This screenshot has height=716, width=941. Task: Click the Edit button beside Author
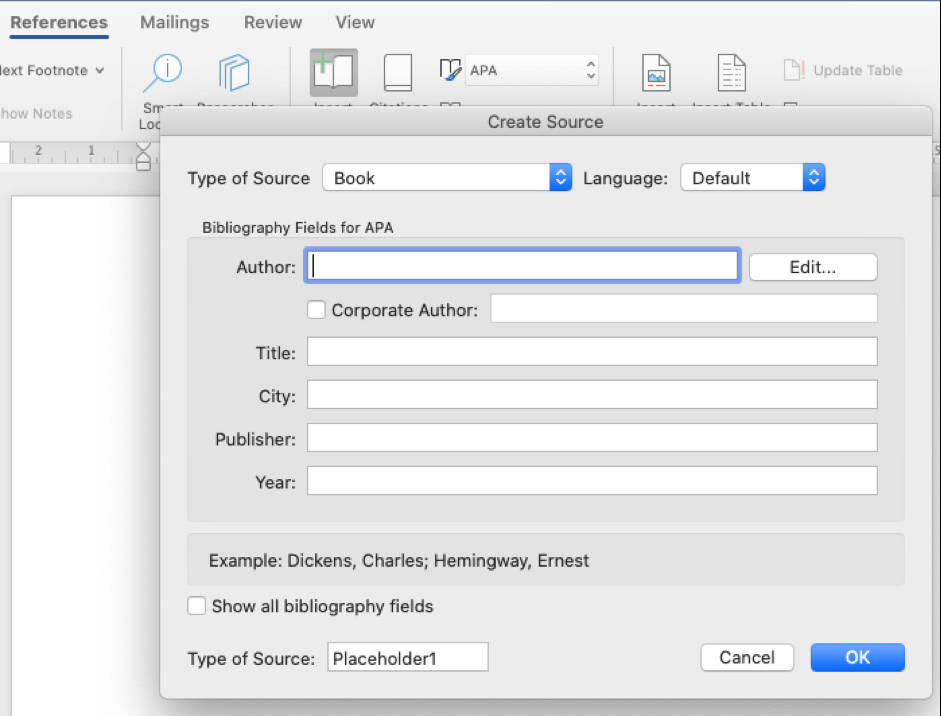(x=812, y=266)
